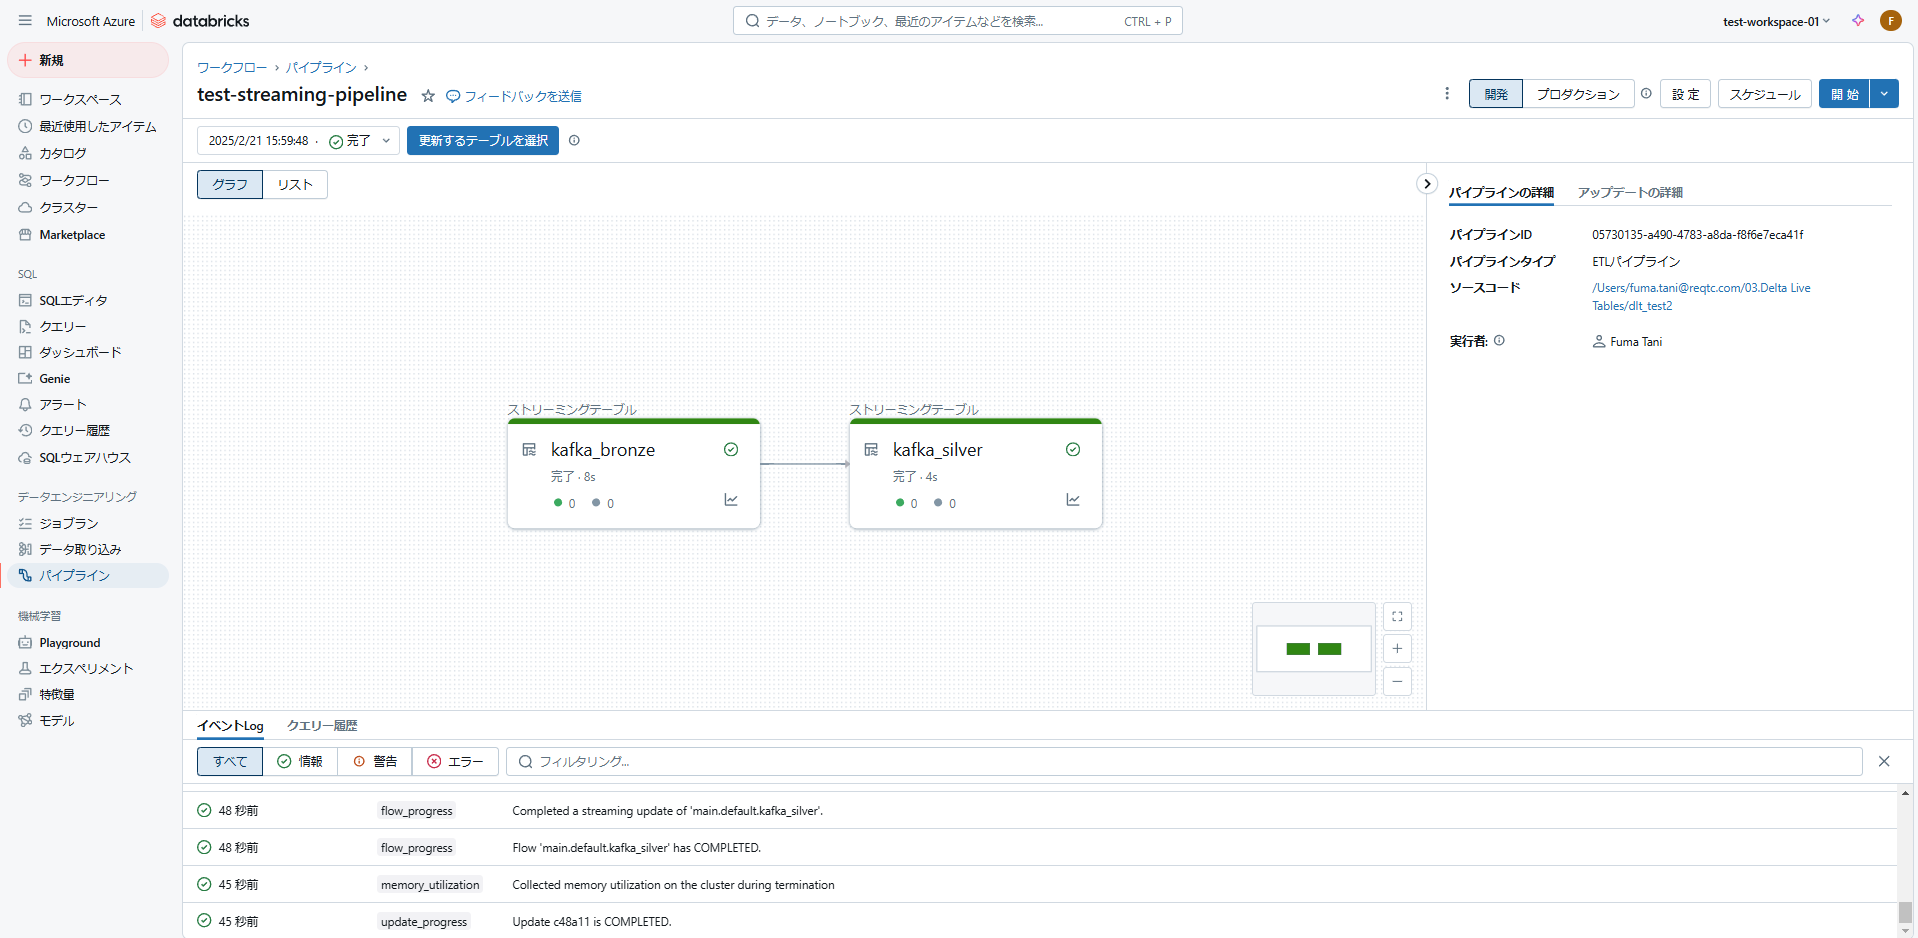1918x938 pixels.
Task: Select the kafka_silver table node
Action: 976,473
